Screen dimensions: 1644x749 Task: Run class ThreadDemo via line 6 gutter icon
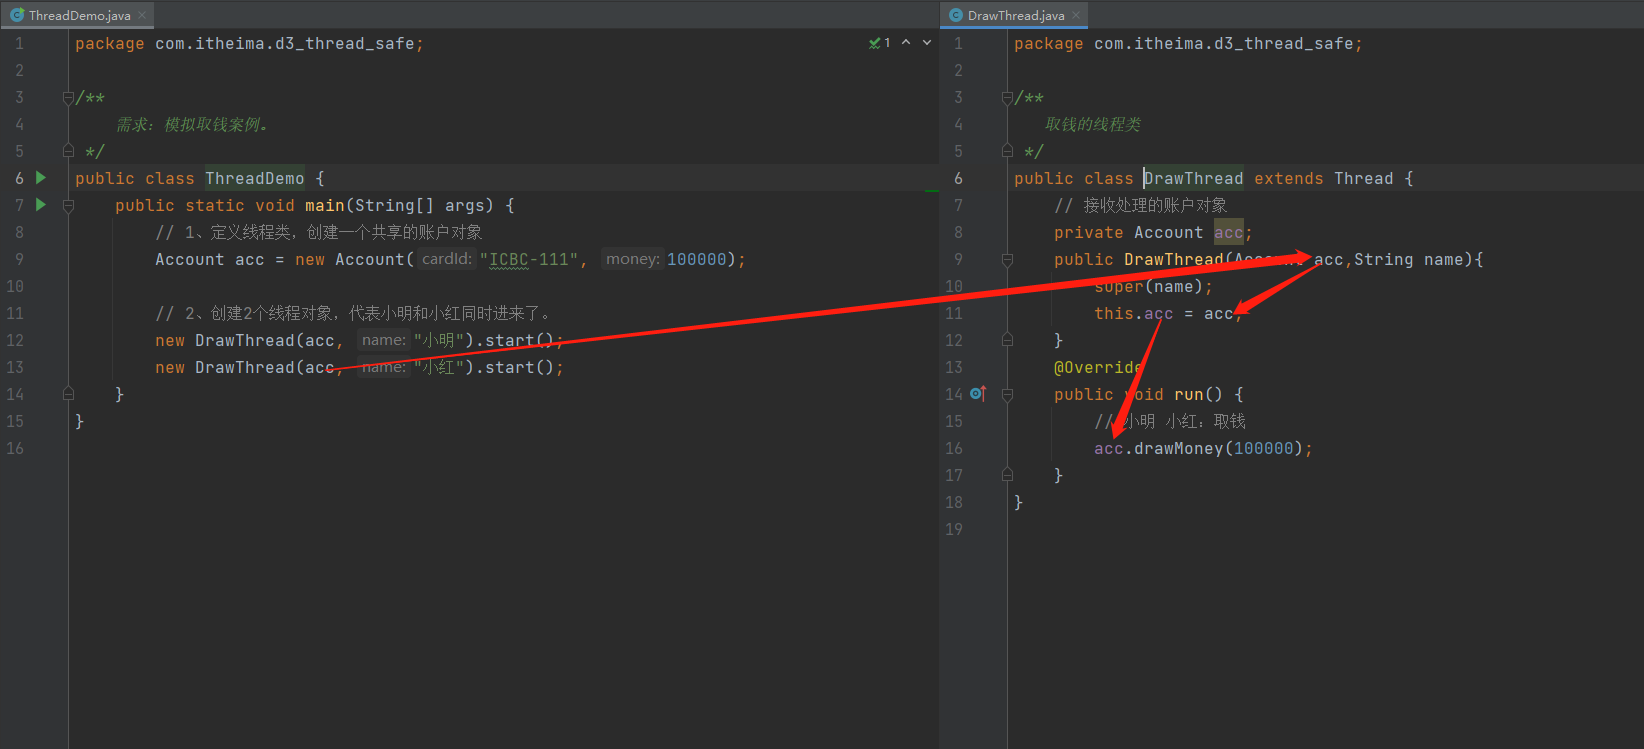(41, 177)
